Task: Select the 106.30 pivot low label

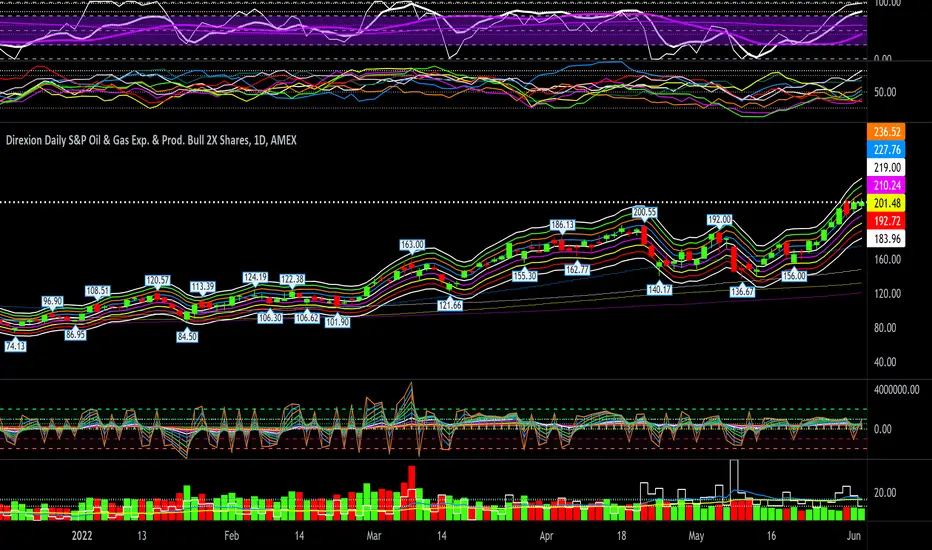Action: [x=270, y=318]
